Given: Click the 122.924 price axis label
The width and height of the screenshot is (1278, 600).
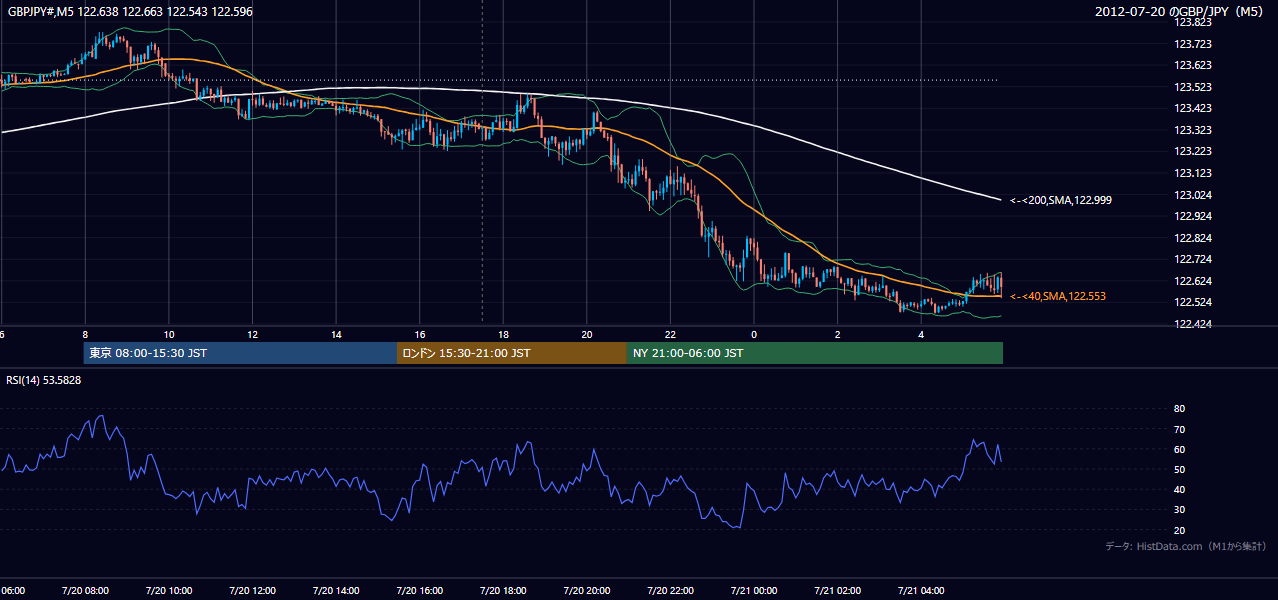Looking at the screenshot, I should pos(1192,216).
